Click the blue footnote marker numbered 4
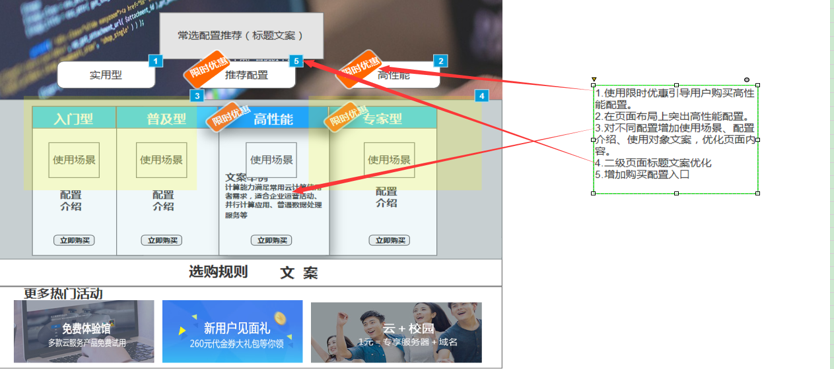 pyautogui.click(x=481, y=96)
